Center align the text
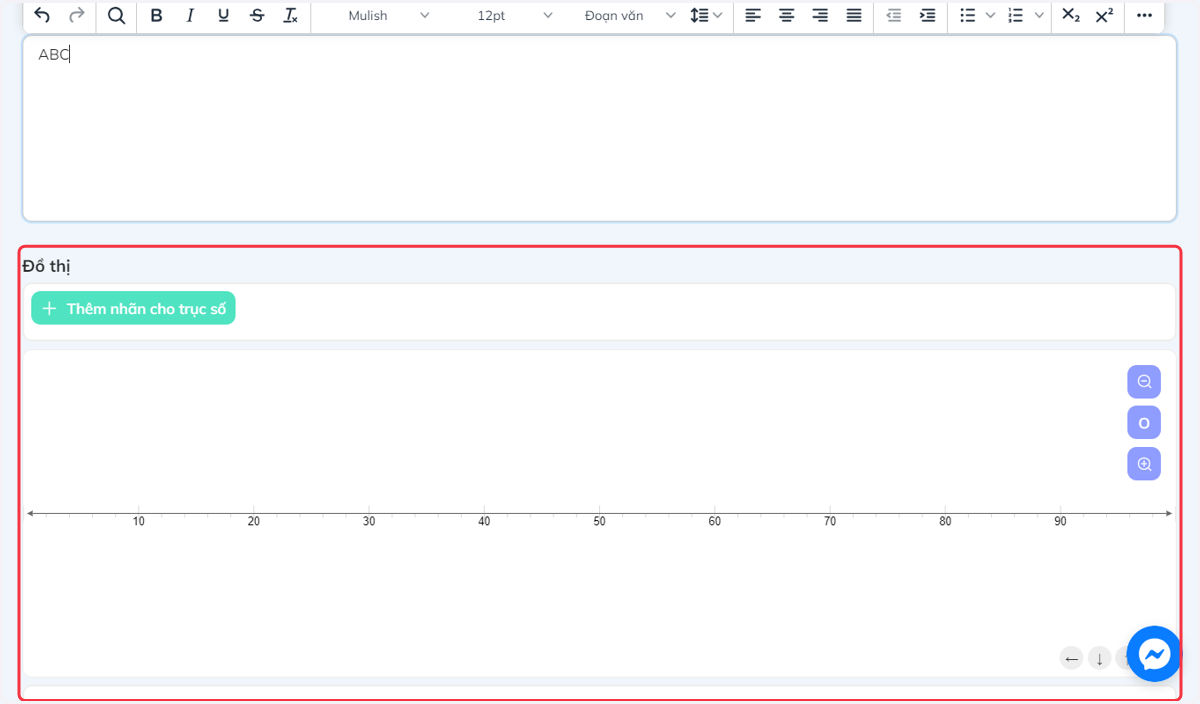This screenshot has height=704, width=1200. click(787, 15)
